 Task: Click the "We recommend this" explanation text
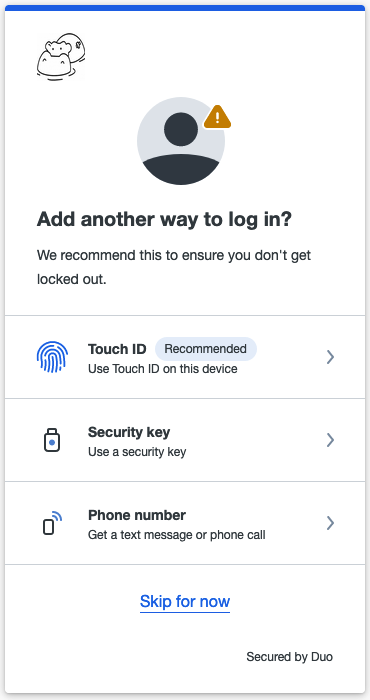pyautogui.click(x=174, y=267)
